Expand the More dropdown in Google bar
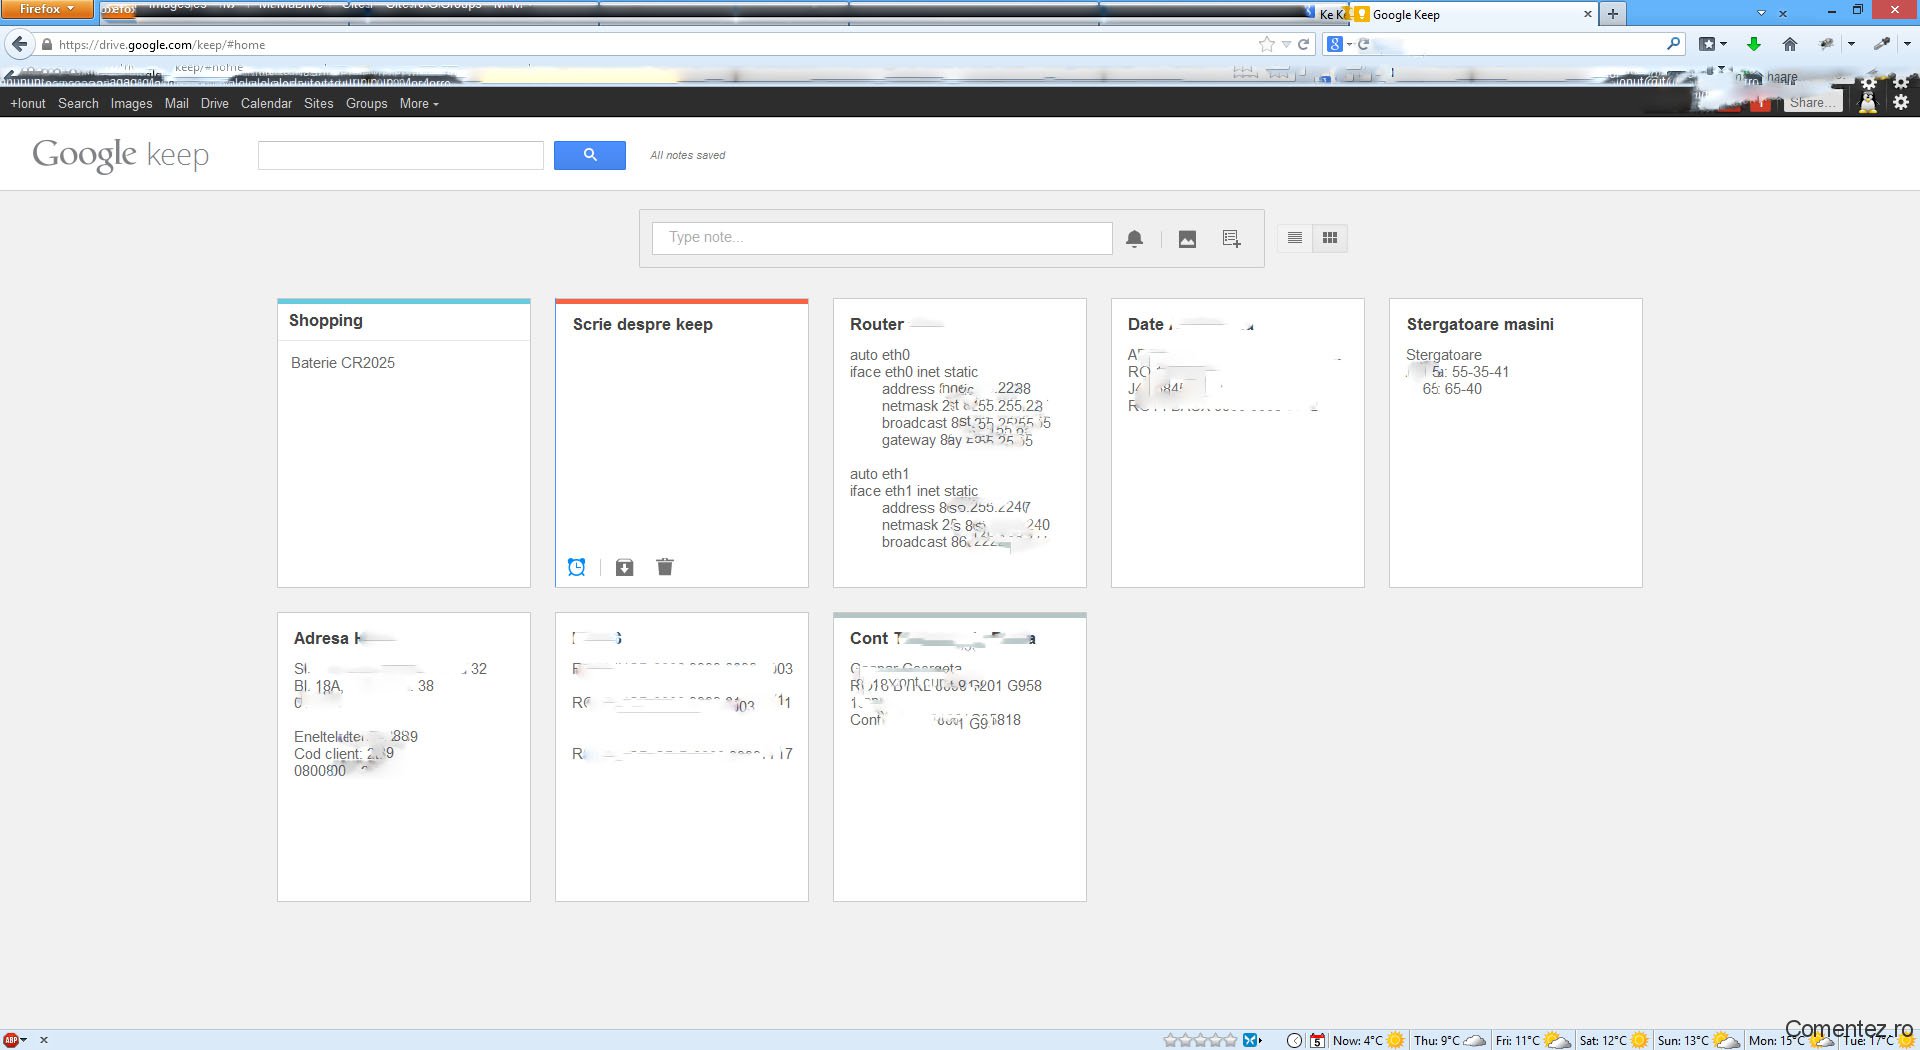The height and width of the screenshot is (1050, 1920). click(419, 103)
